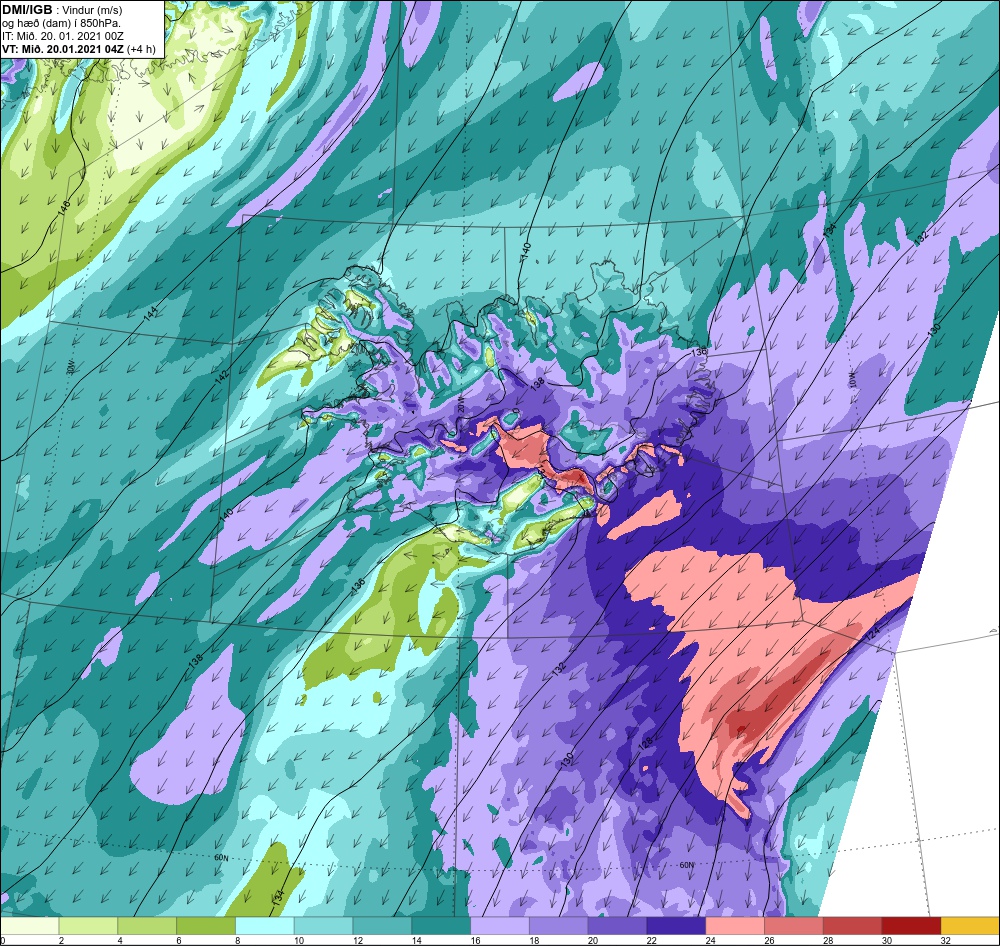Select the dark red 30–32 m/s legend swatch
This screenshot has width=1000, height=946.
[911, 926]
